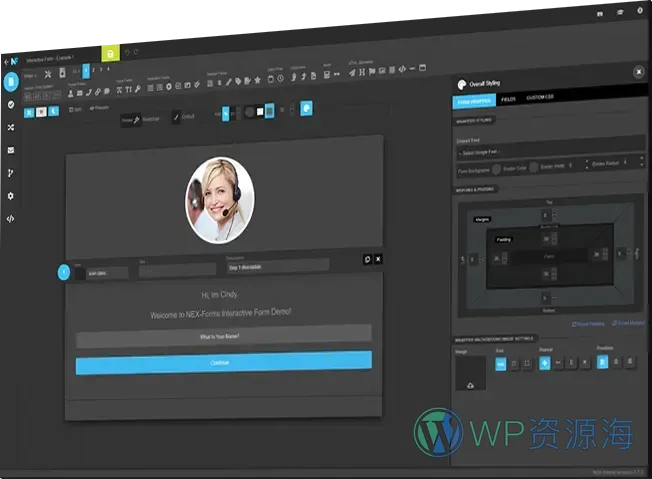
Task: Pick the Form Background color swatch
Action: 496,169
